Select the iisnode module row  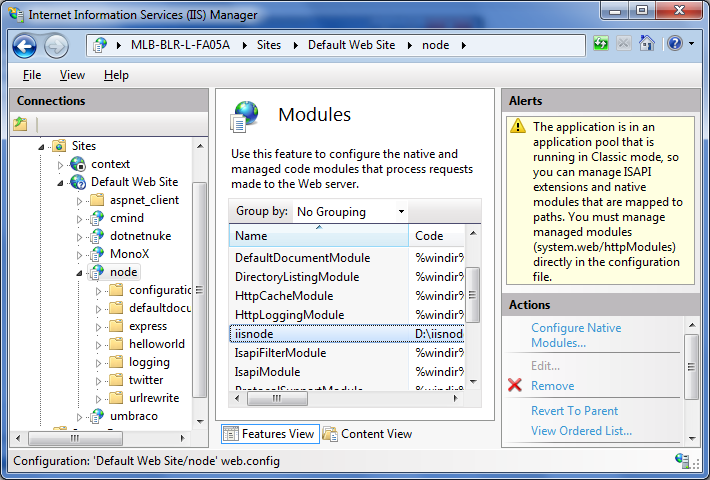coord(346,334)
